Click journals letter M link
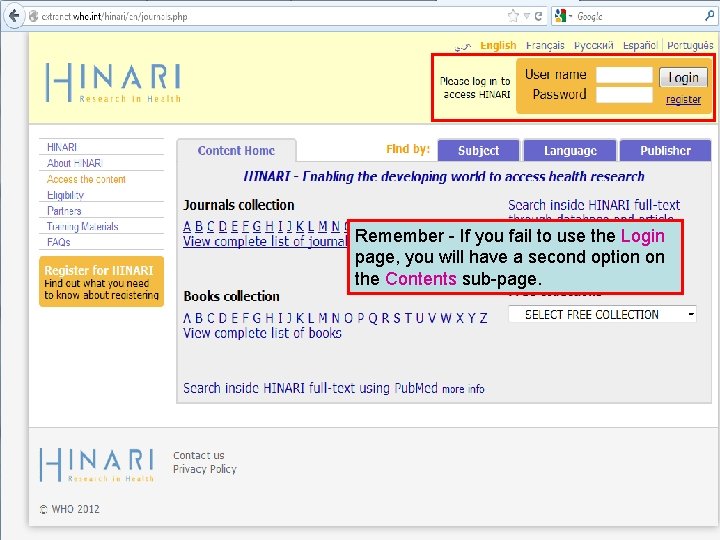 pos(323,226)
